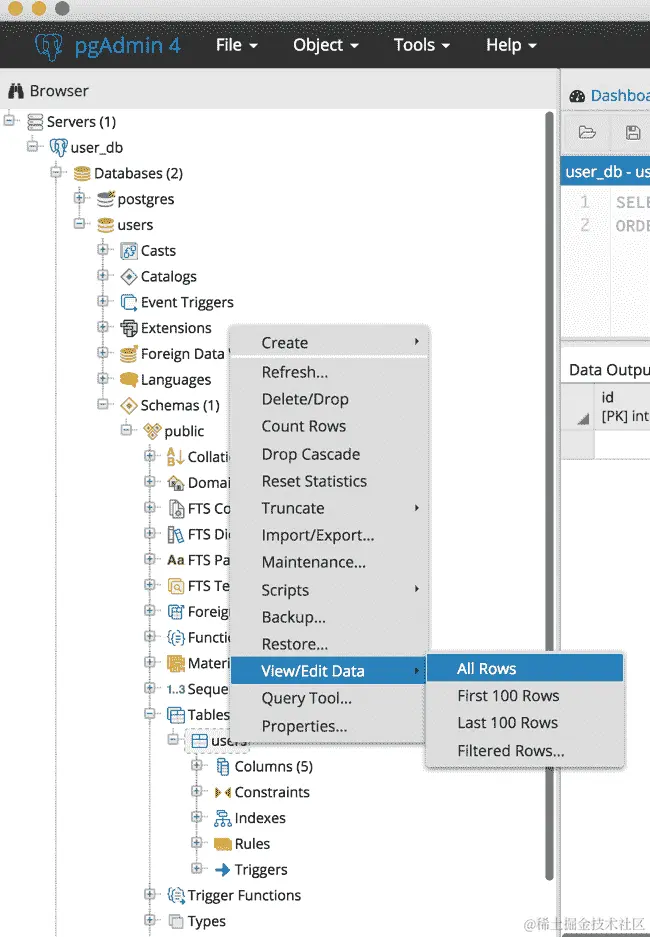This screenshot has width=650, height=937.
Task: Open the Tools menu
Action: point(421,45)
